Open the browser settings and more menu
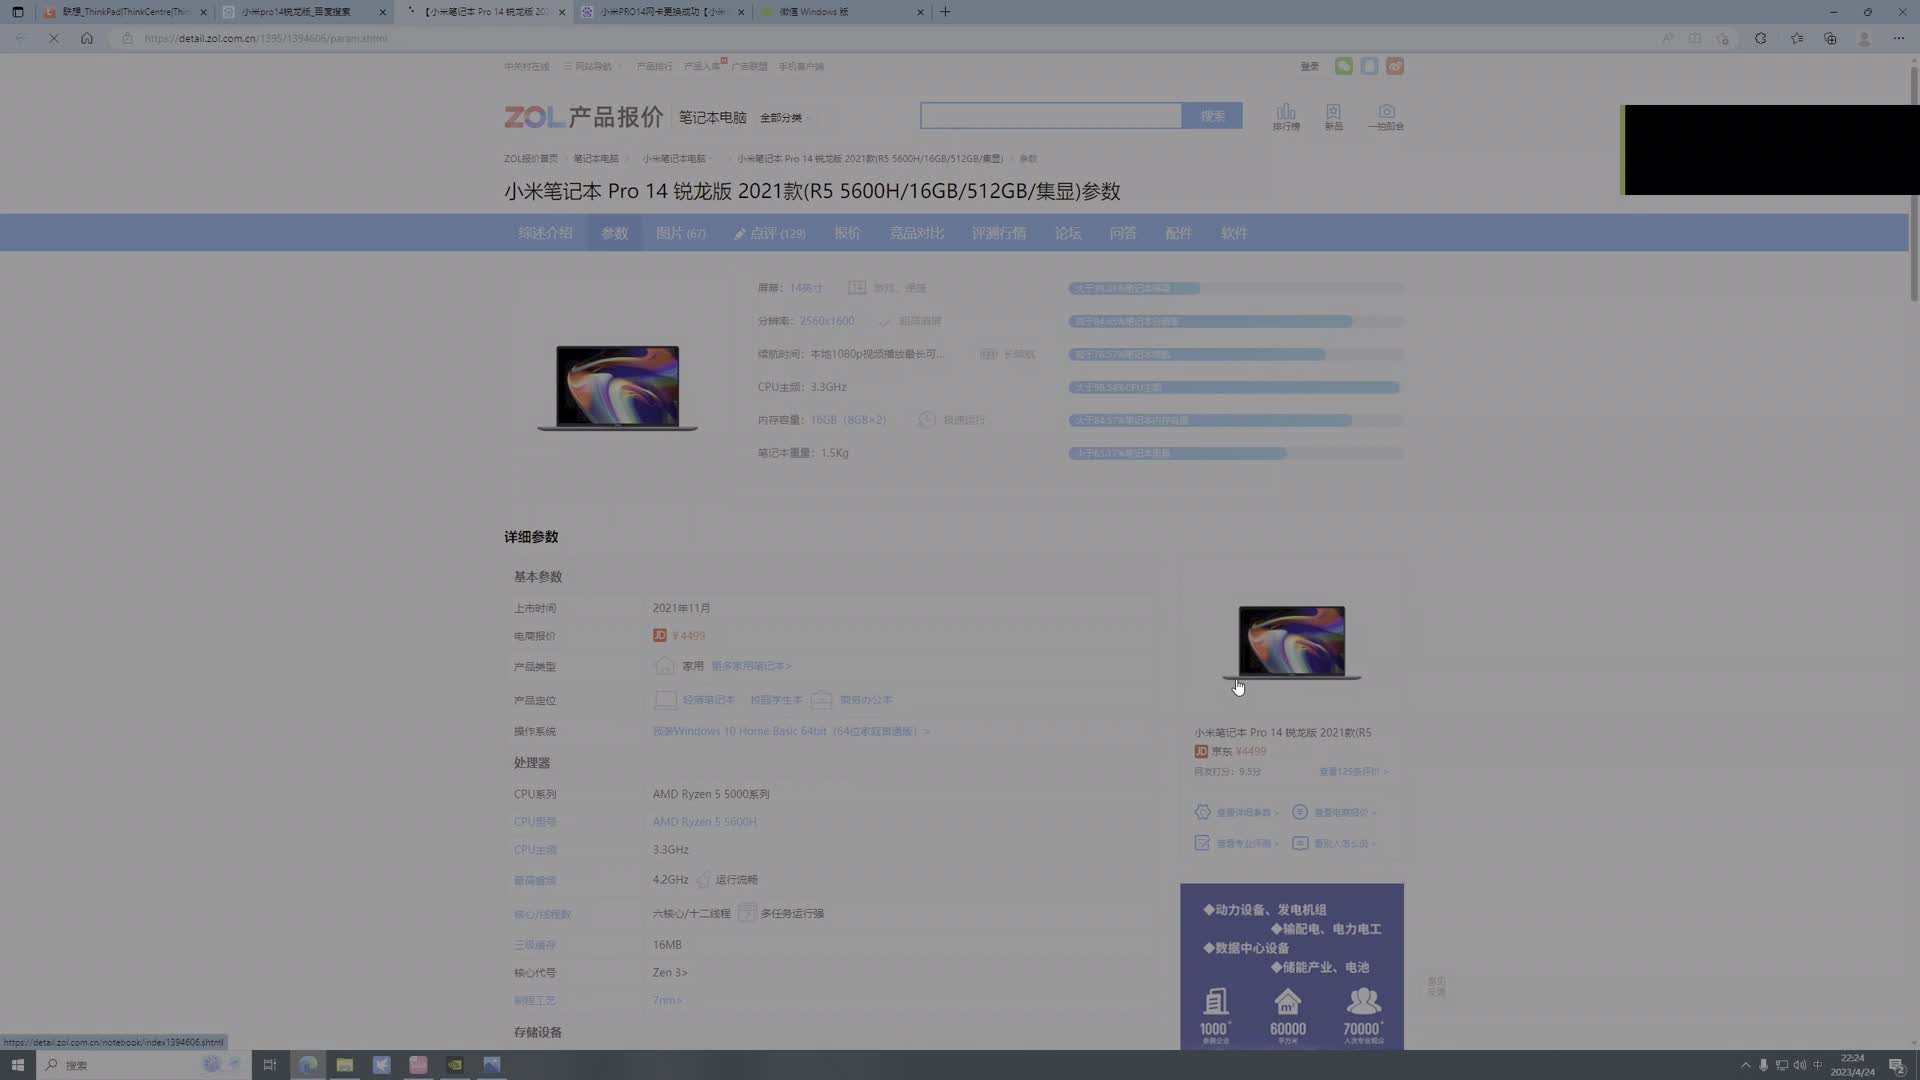The height and width of the screenshot is (1080, 1920). [1899, 38]
